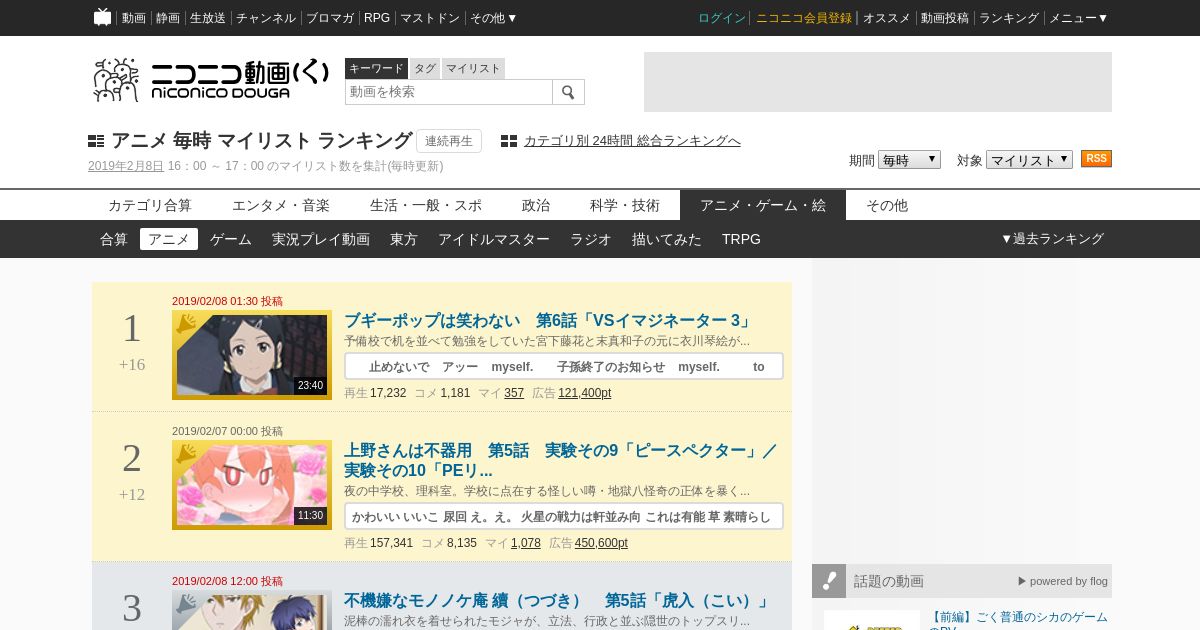Open the 生活・一般・スポ category tab

pyautogui.click(x=426, y=205)
